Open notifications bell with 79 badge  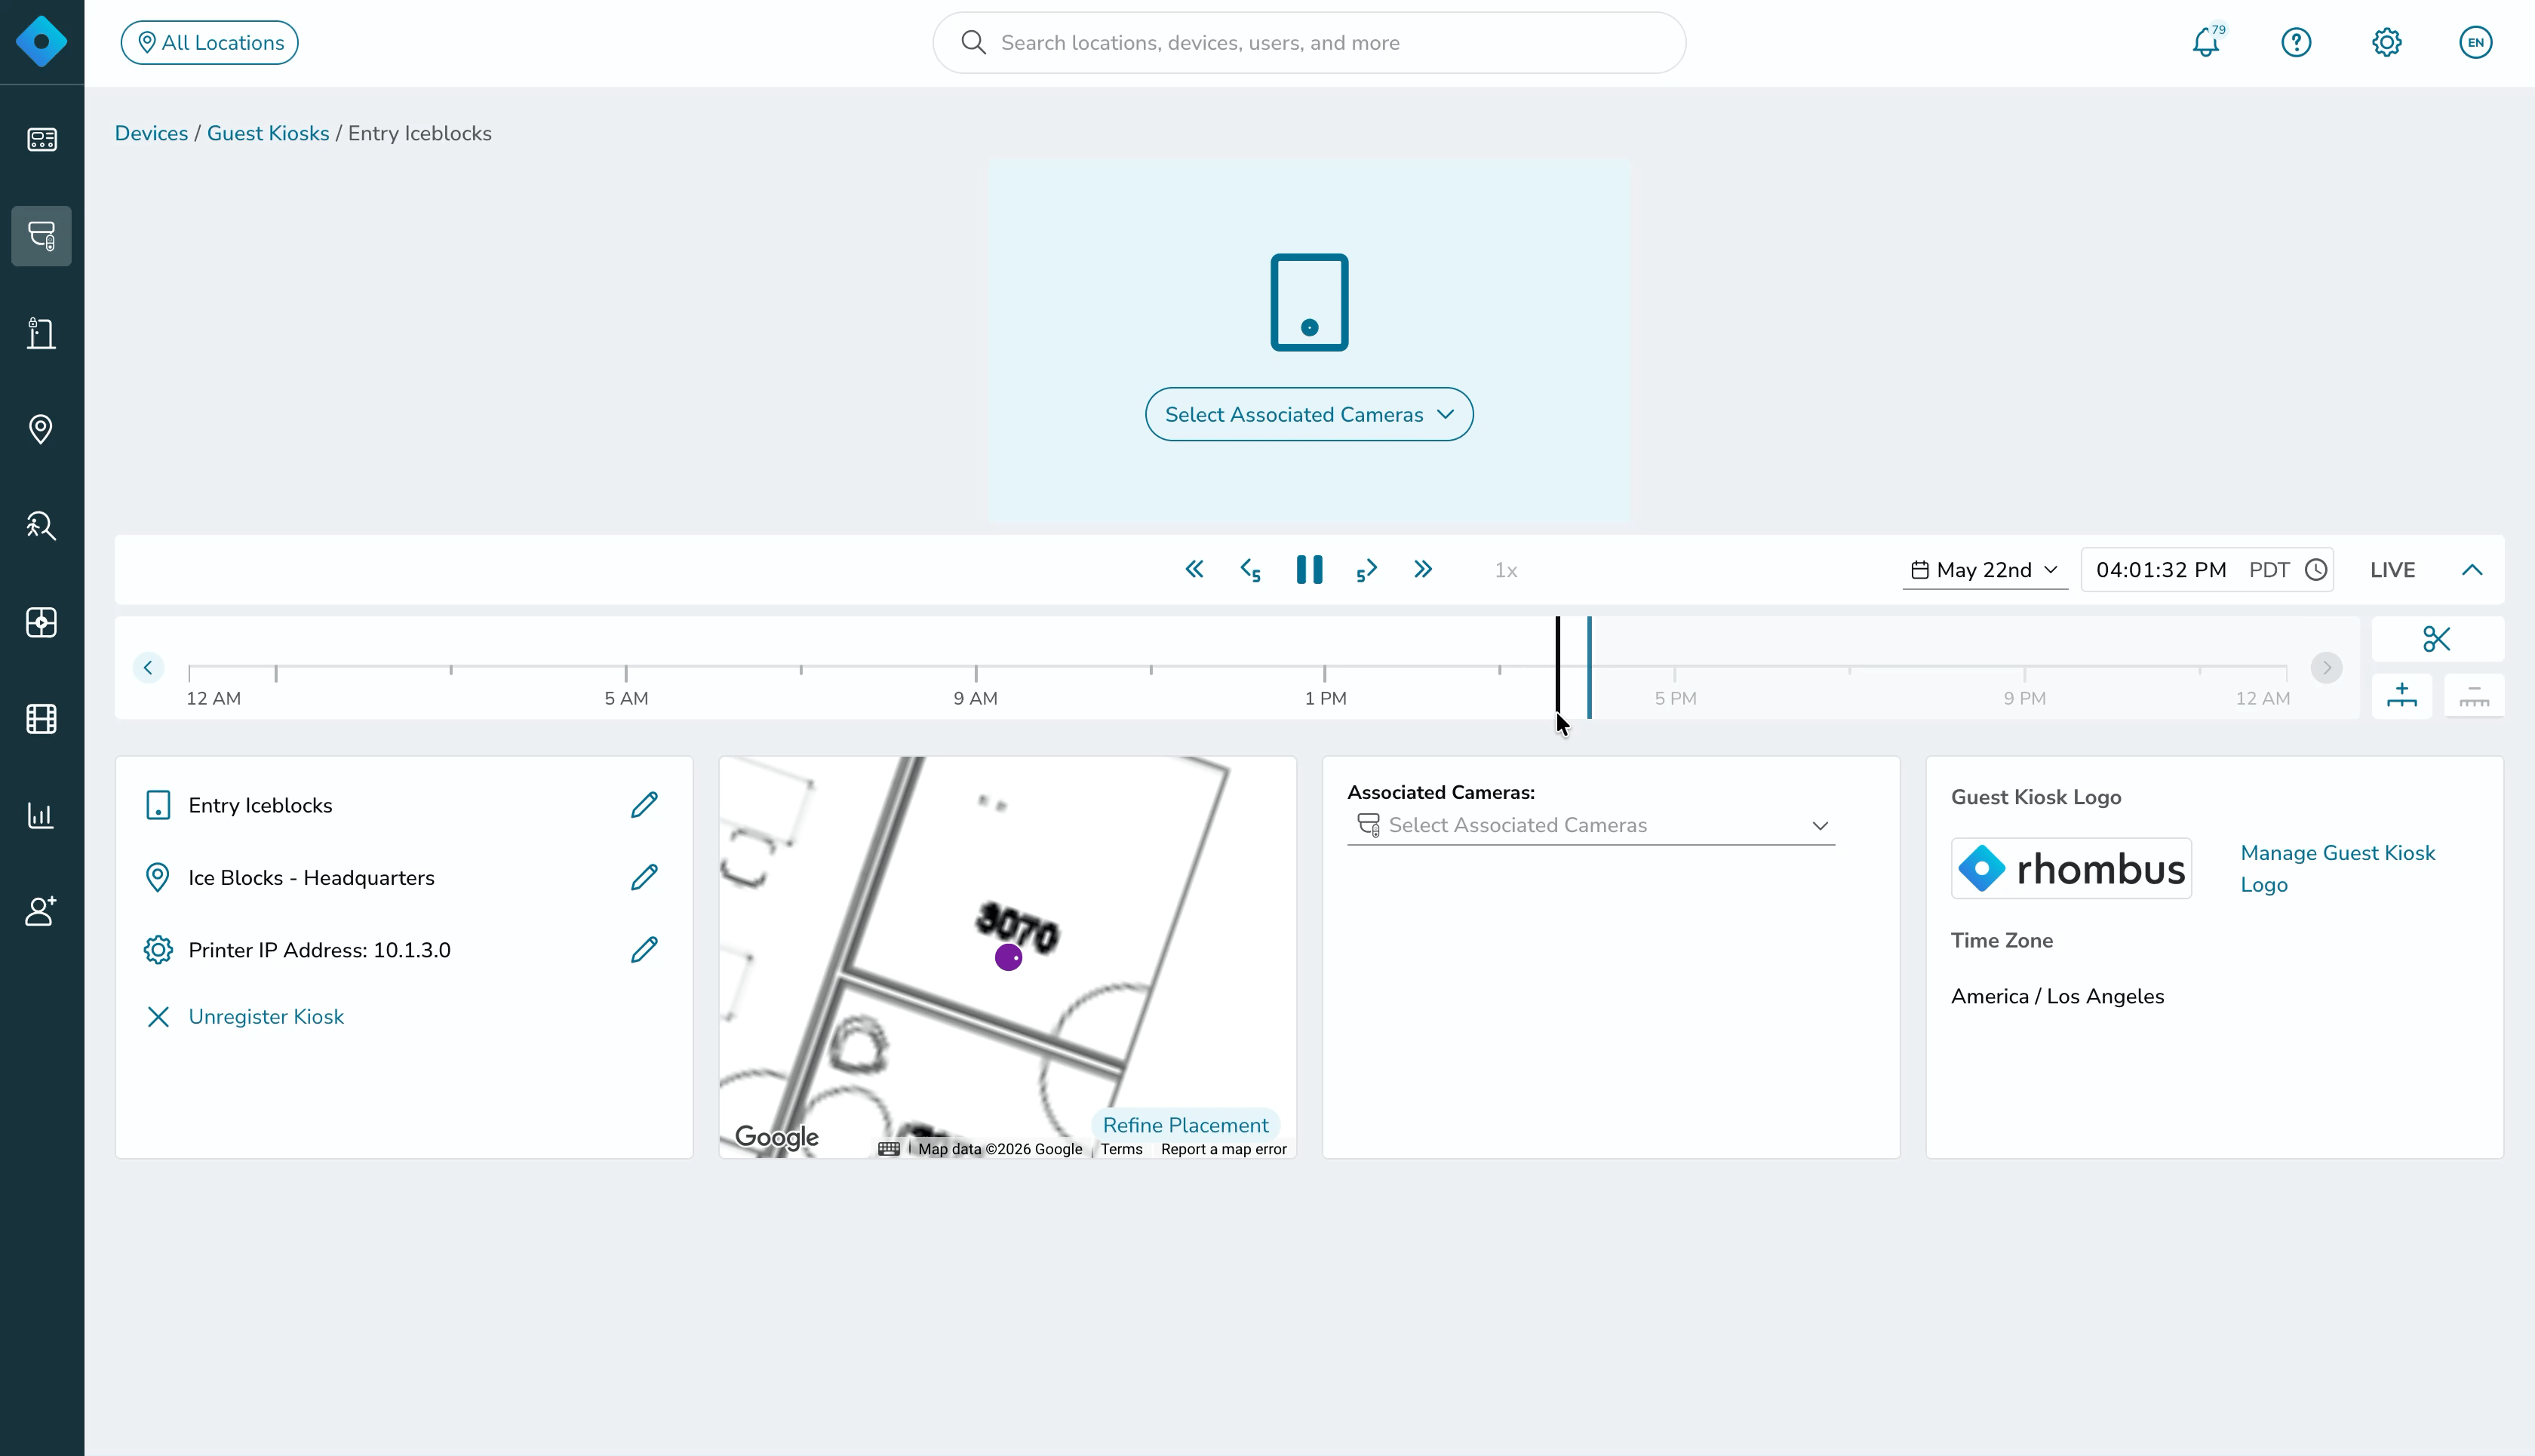(x=2207, y=42)
